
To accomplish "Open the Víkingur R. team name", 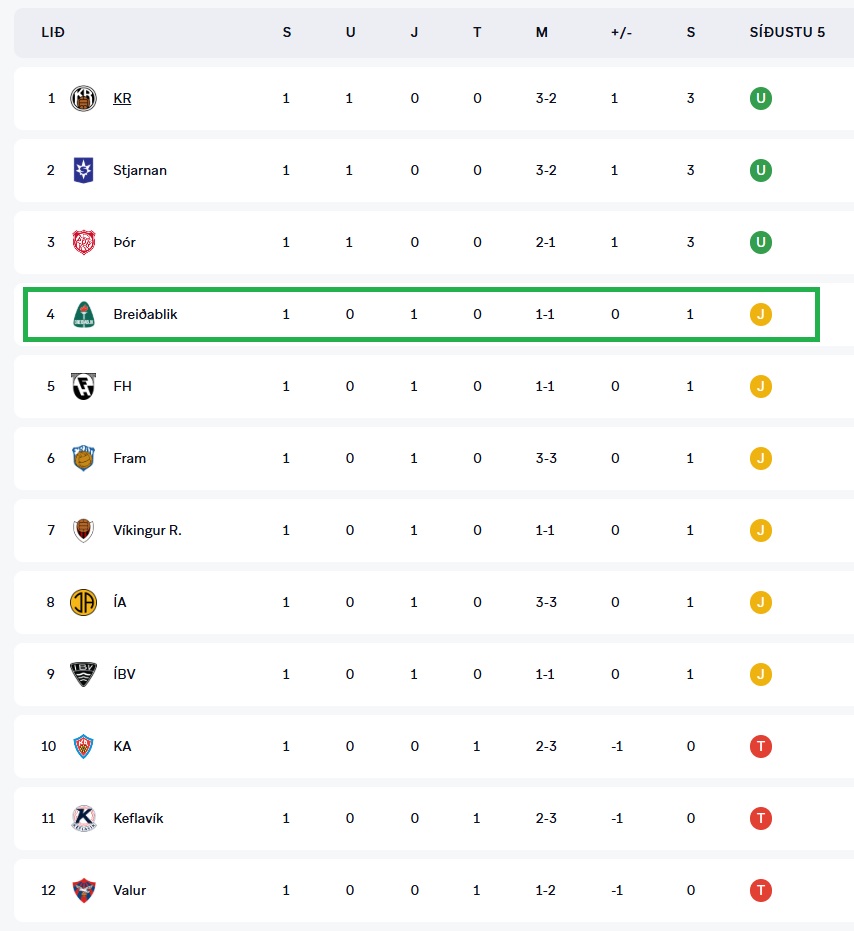I will coord(147,530).
